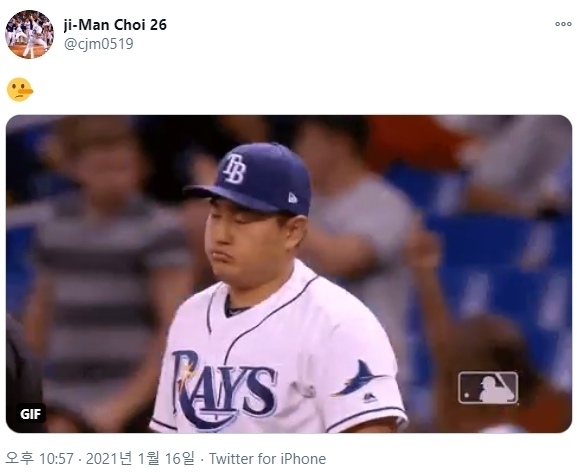This screenshot has height=472, width=577.
Task: Open the 오후 10:57 timestamp link
Action: [40, 458]
